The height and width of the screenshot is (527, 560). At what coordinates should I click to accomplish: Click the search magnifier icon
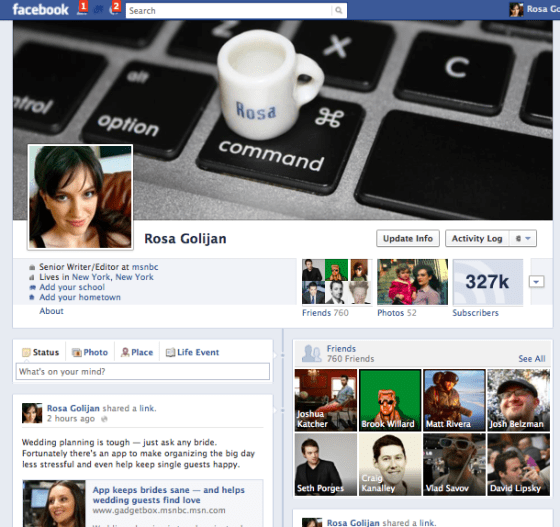click(339, 11)
